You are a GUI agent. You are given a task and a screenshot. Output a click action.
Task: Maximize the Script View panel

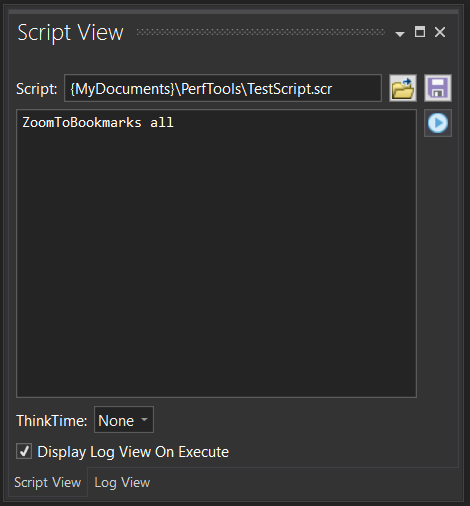pos(420,32)
